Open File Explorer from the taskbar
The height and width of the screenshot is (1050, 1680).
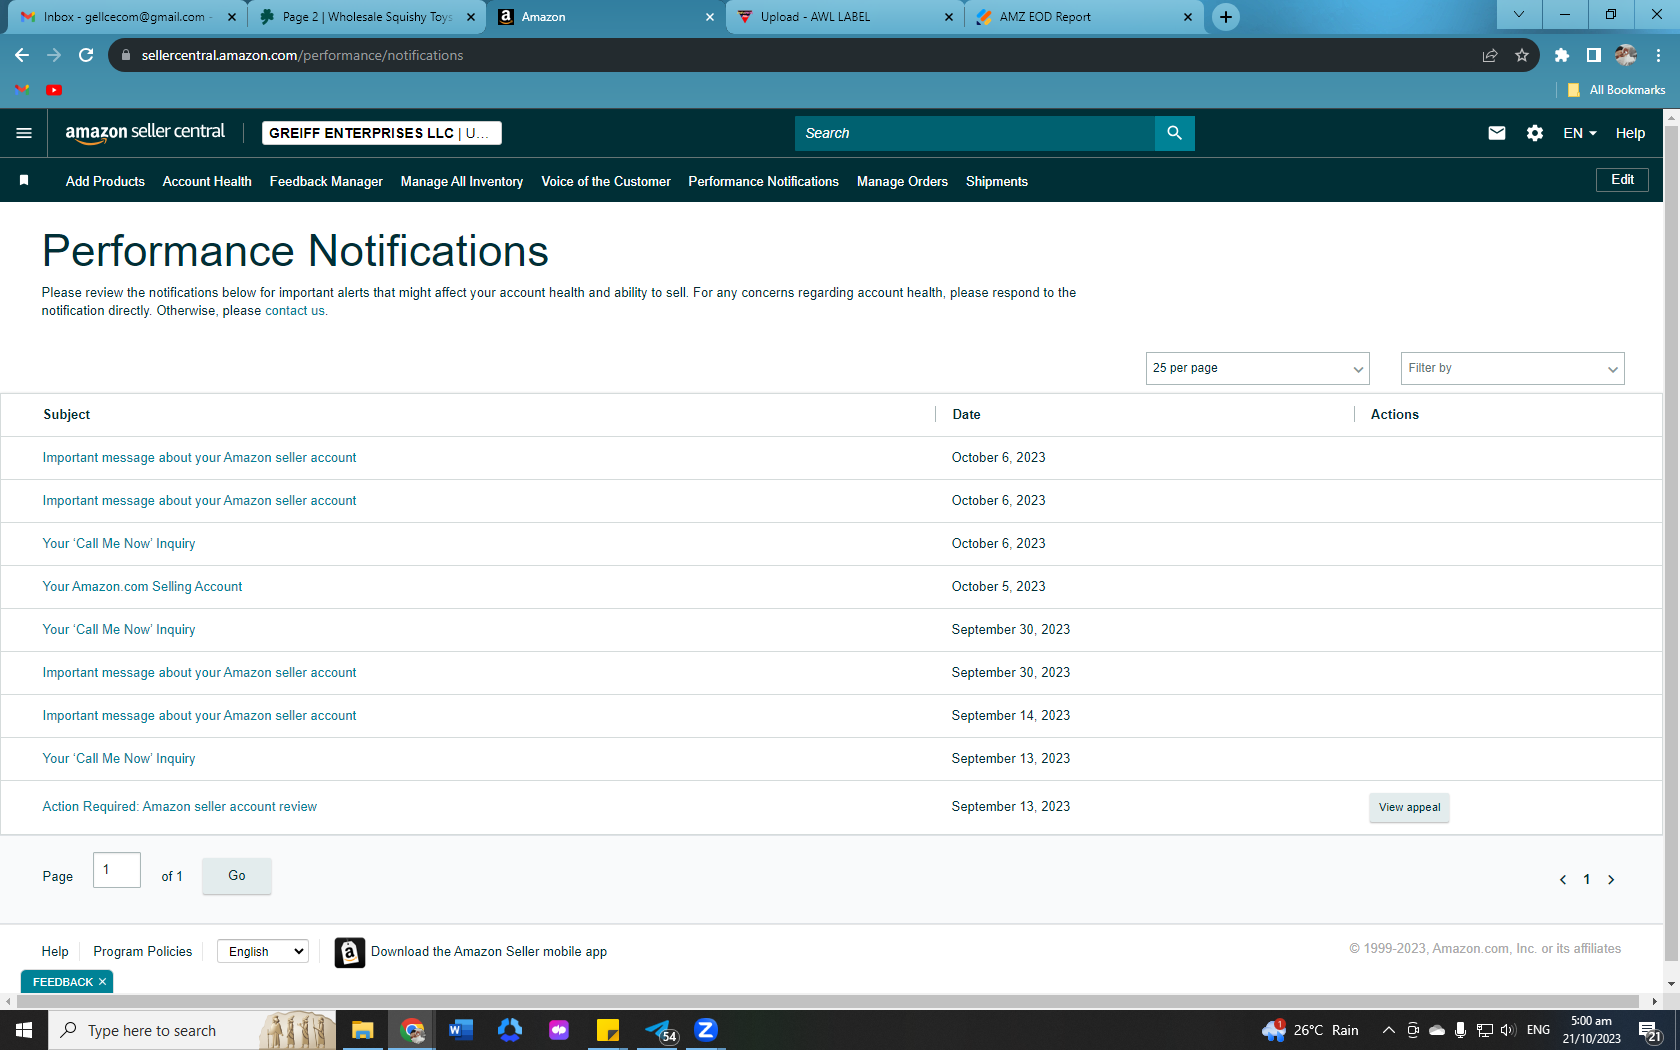pos(362,1030)
